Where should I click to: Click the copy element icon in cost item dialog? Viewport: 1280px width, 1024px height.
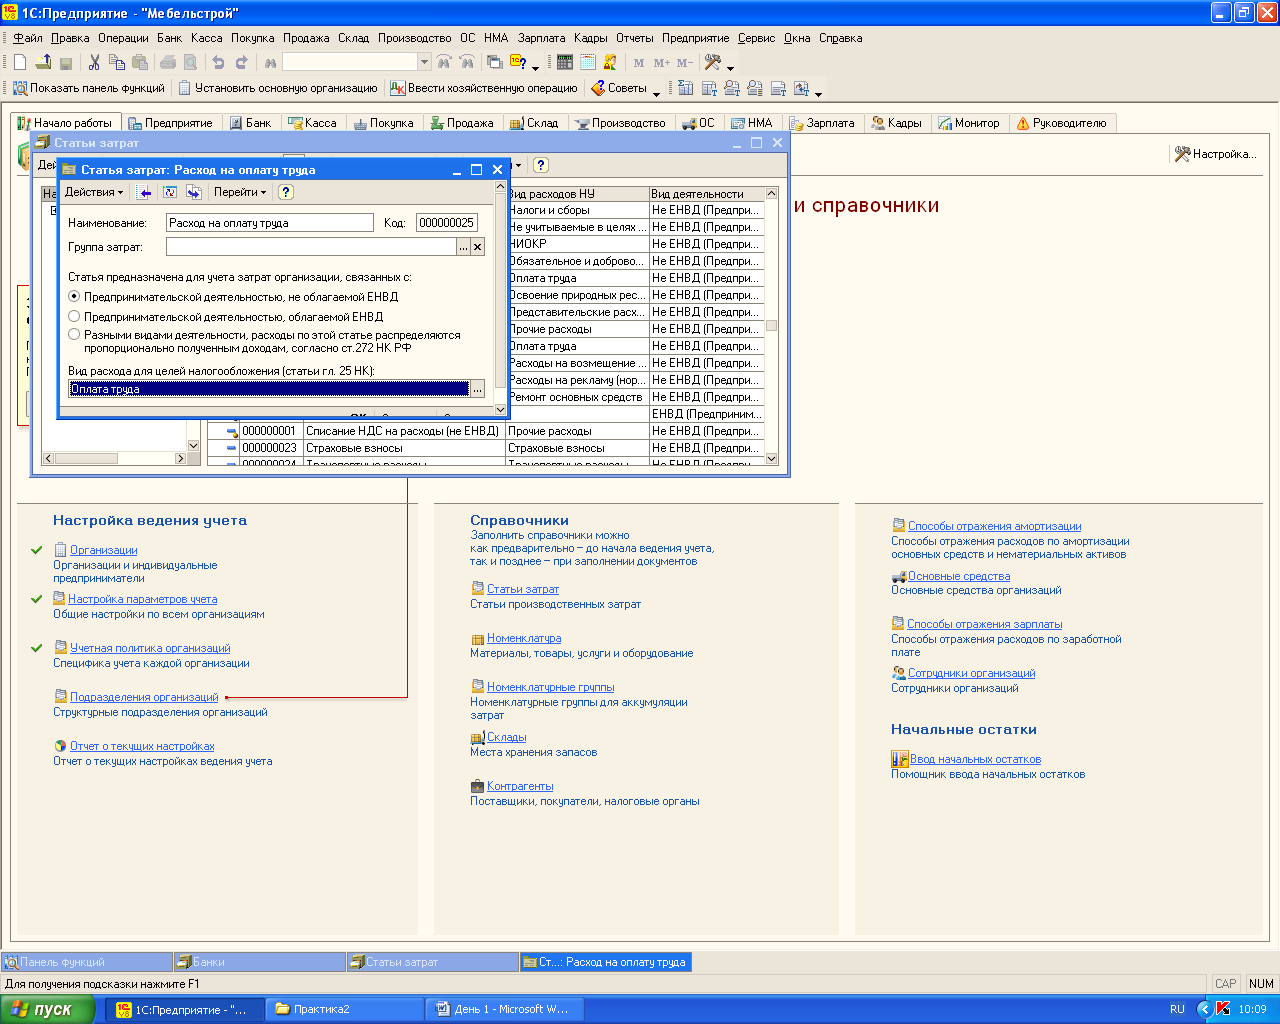tap(193, 192)
